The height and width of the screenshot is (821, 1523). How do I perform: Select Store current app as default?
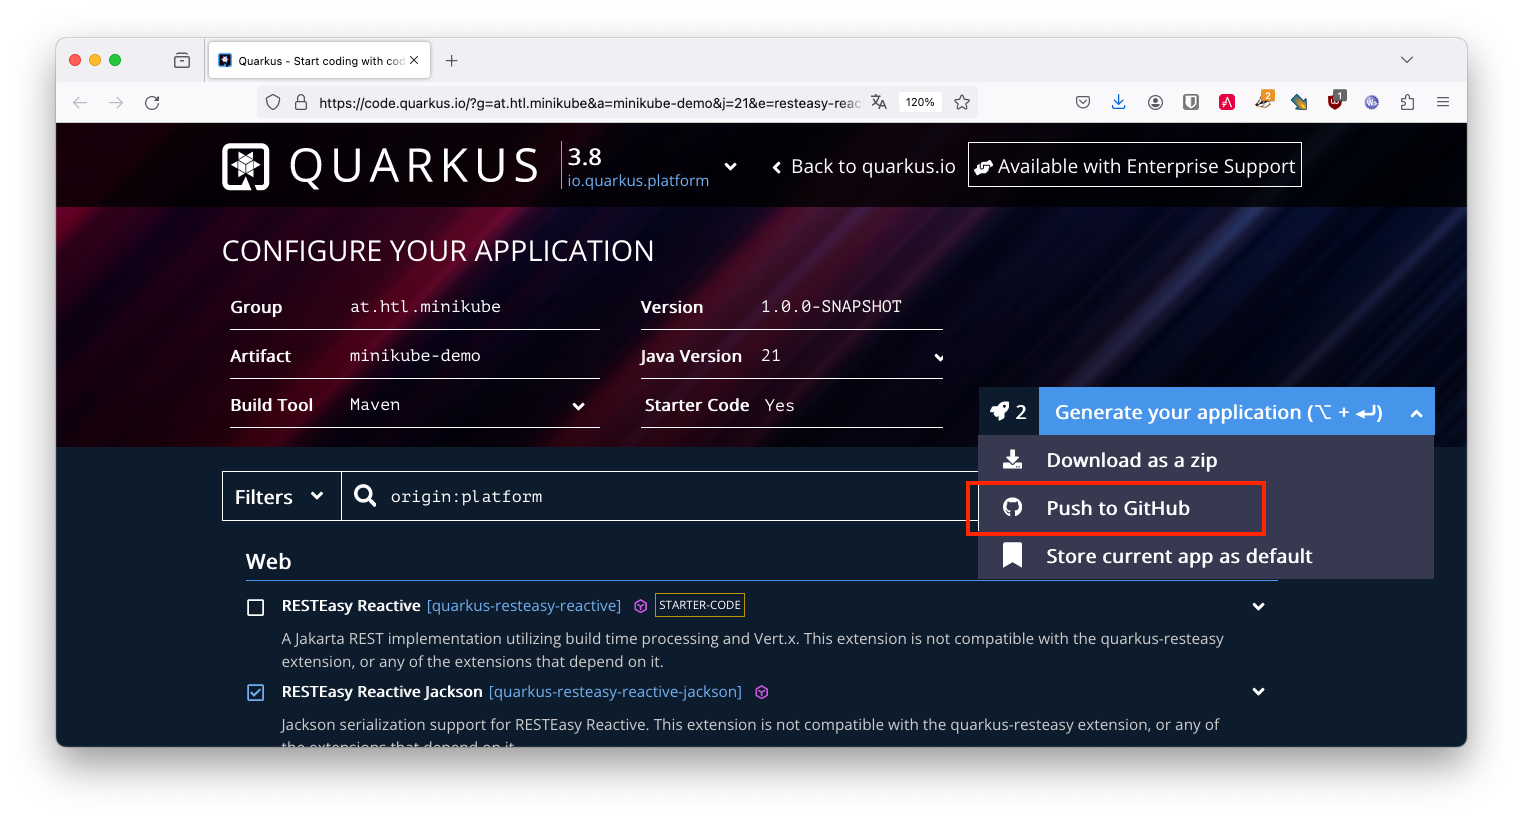(1206, 555)
